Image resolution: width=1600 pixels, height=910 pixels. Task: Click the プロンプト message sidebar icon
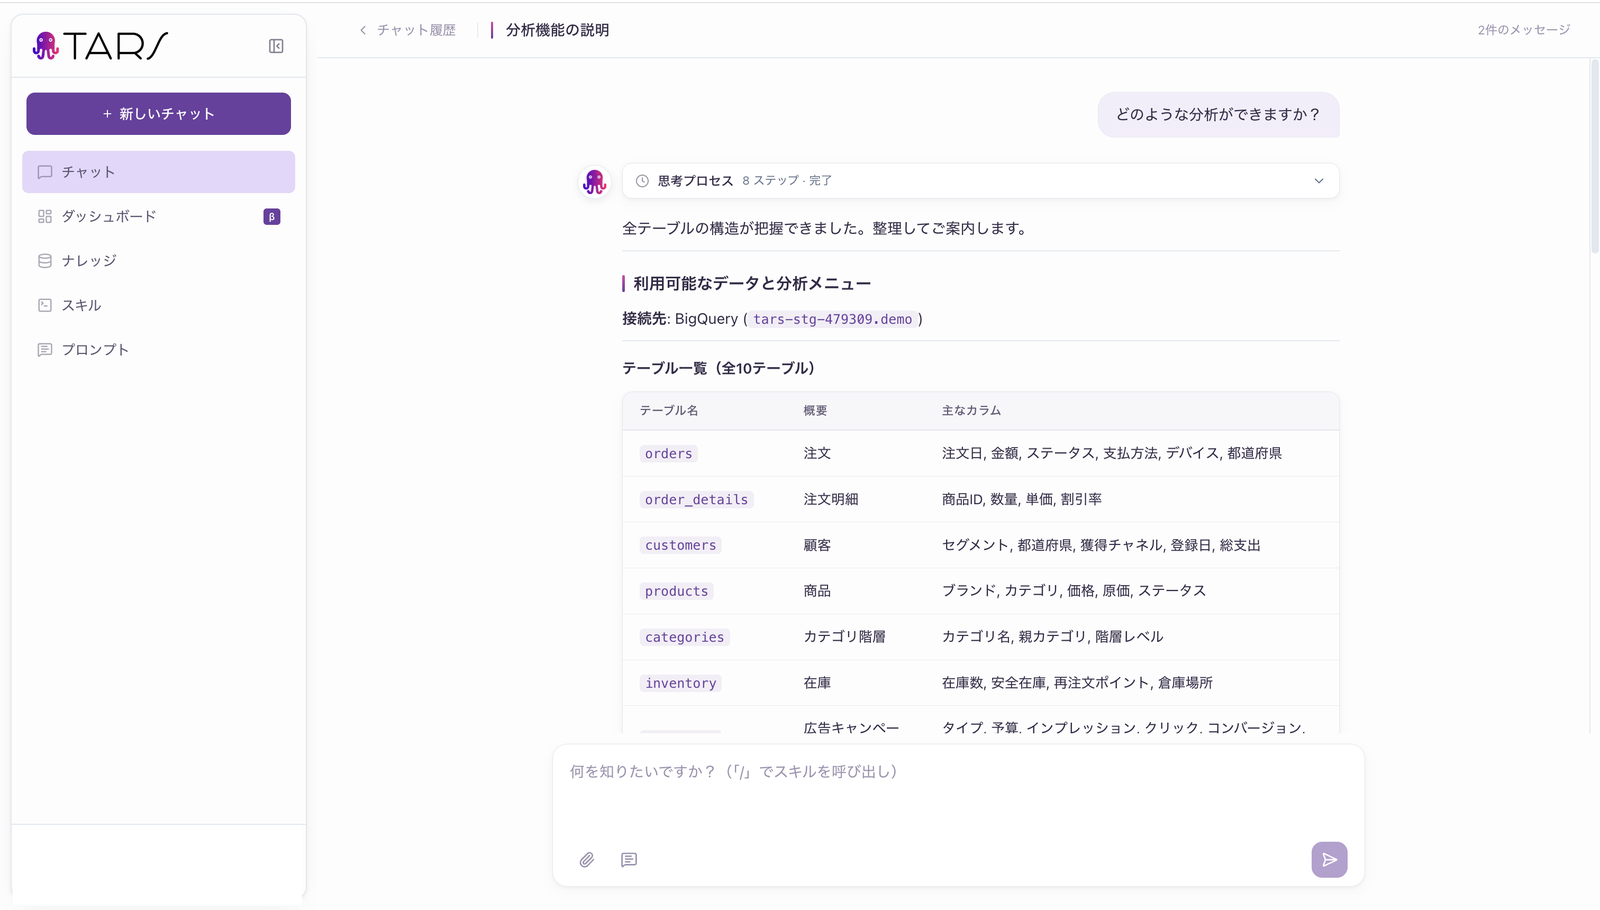point(45,350)
